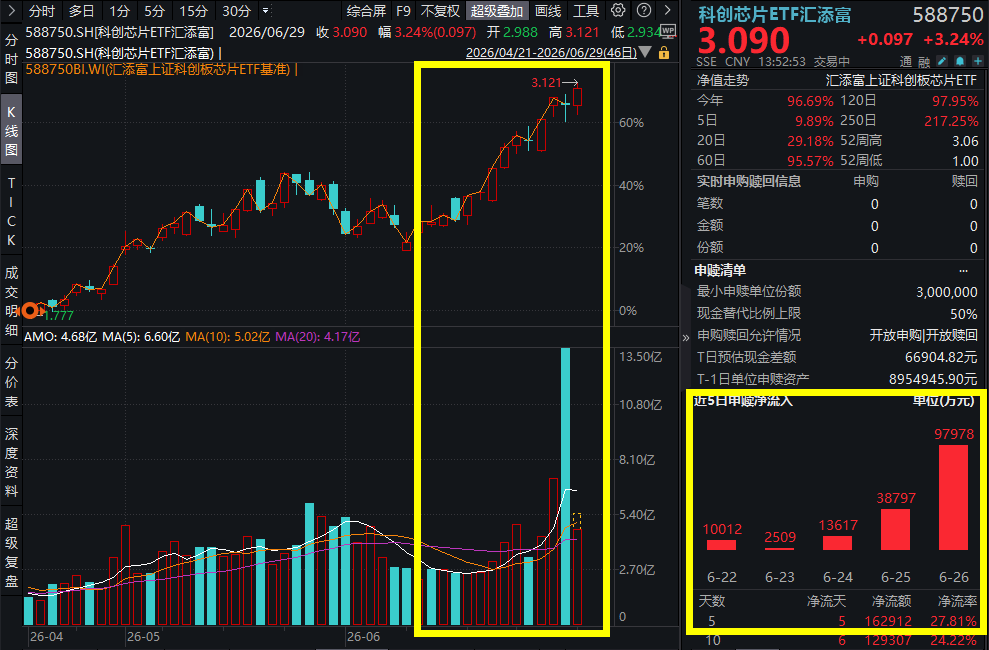
Task: Click the AMO: 4.68亿 indicator label
Action: click(x=61, y=337)
